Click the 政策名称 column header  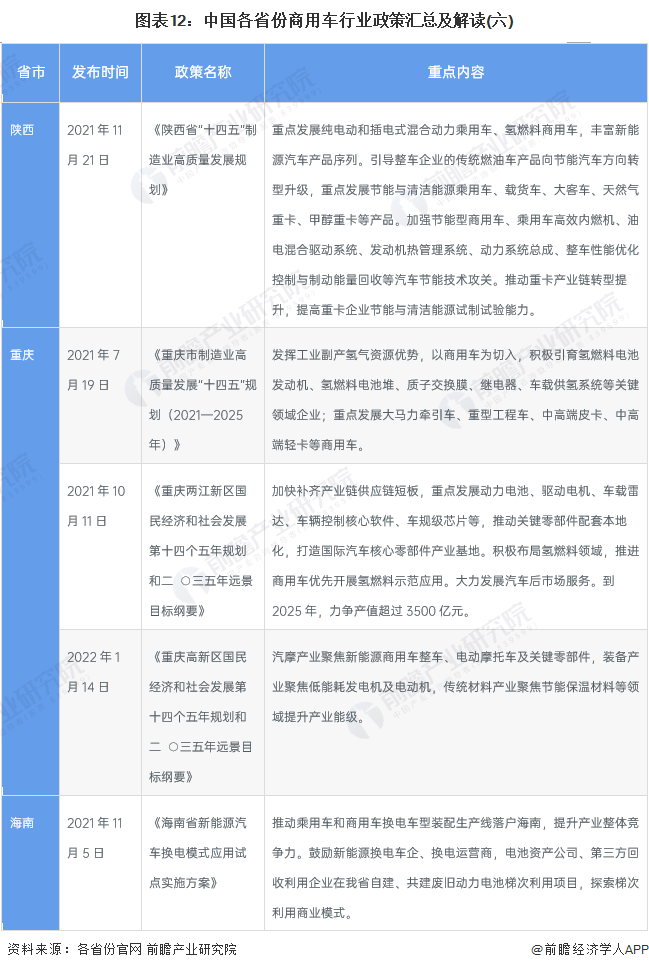tap(203, 72)
